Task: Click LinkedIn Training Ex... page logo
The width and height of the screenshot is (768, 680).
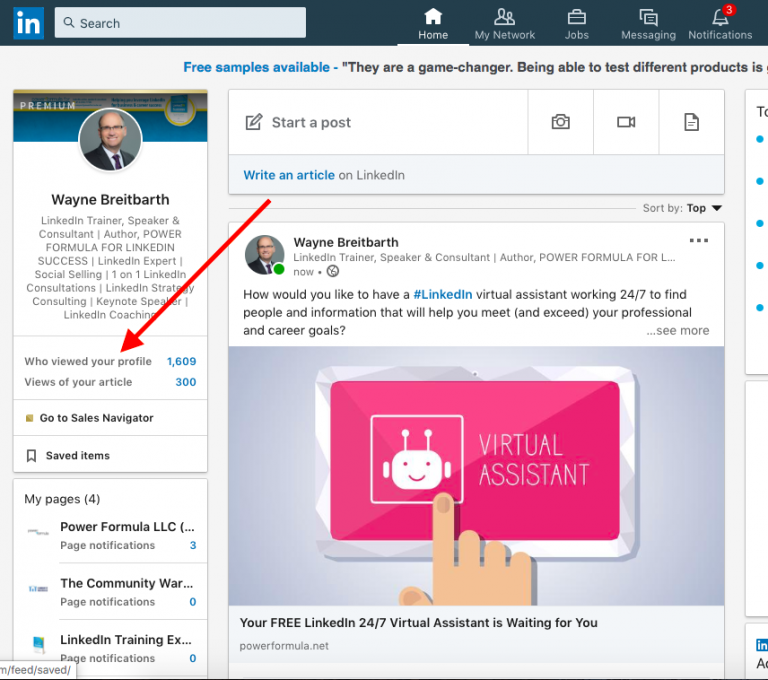Action: click(38, 643)
